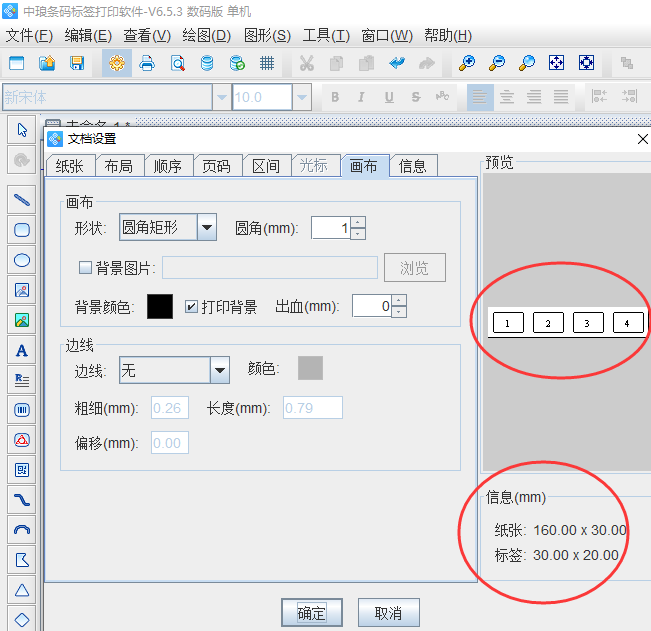
Task: Open the 绘图(D) menu
Action: tap(205, 35)
